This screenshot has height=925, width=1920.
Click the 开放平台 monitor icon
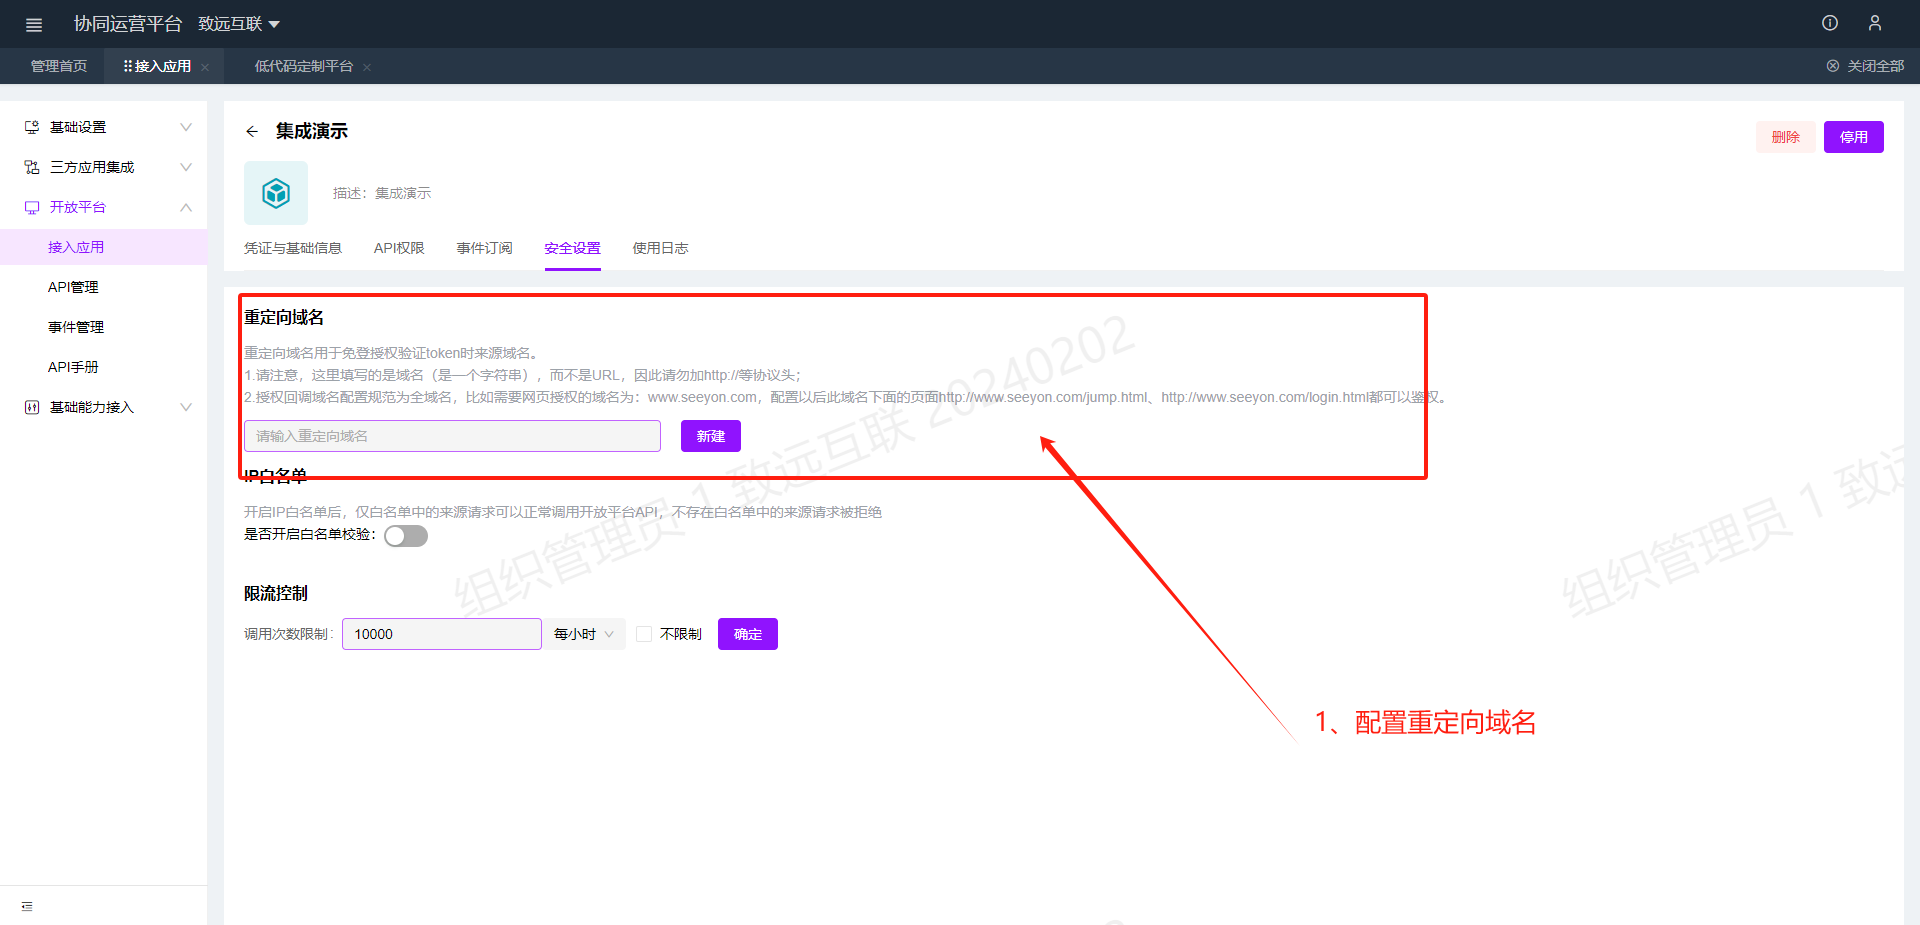point(32,207)
